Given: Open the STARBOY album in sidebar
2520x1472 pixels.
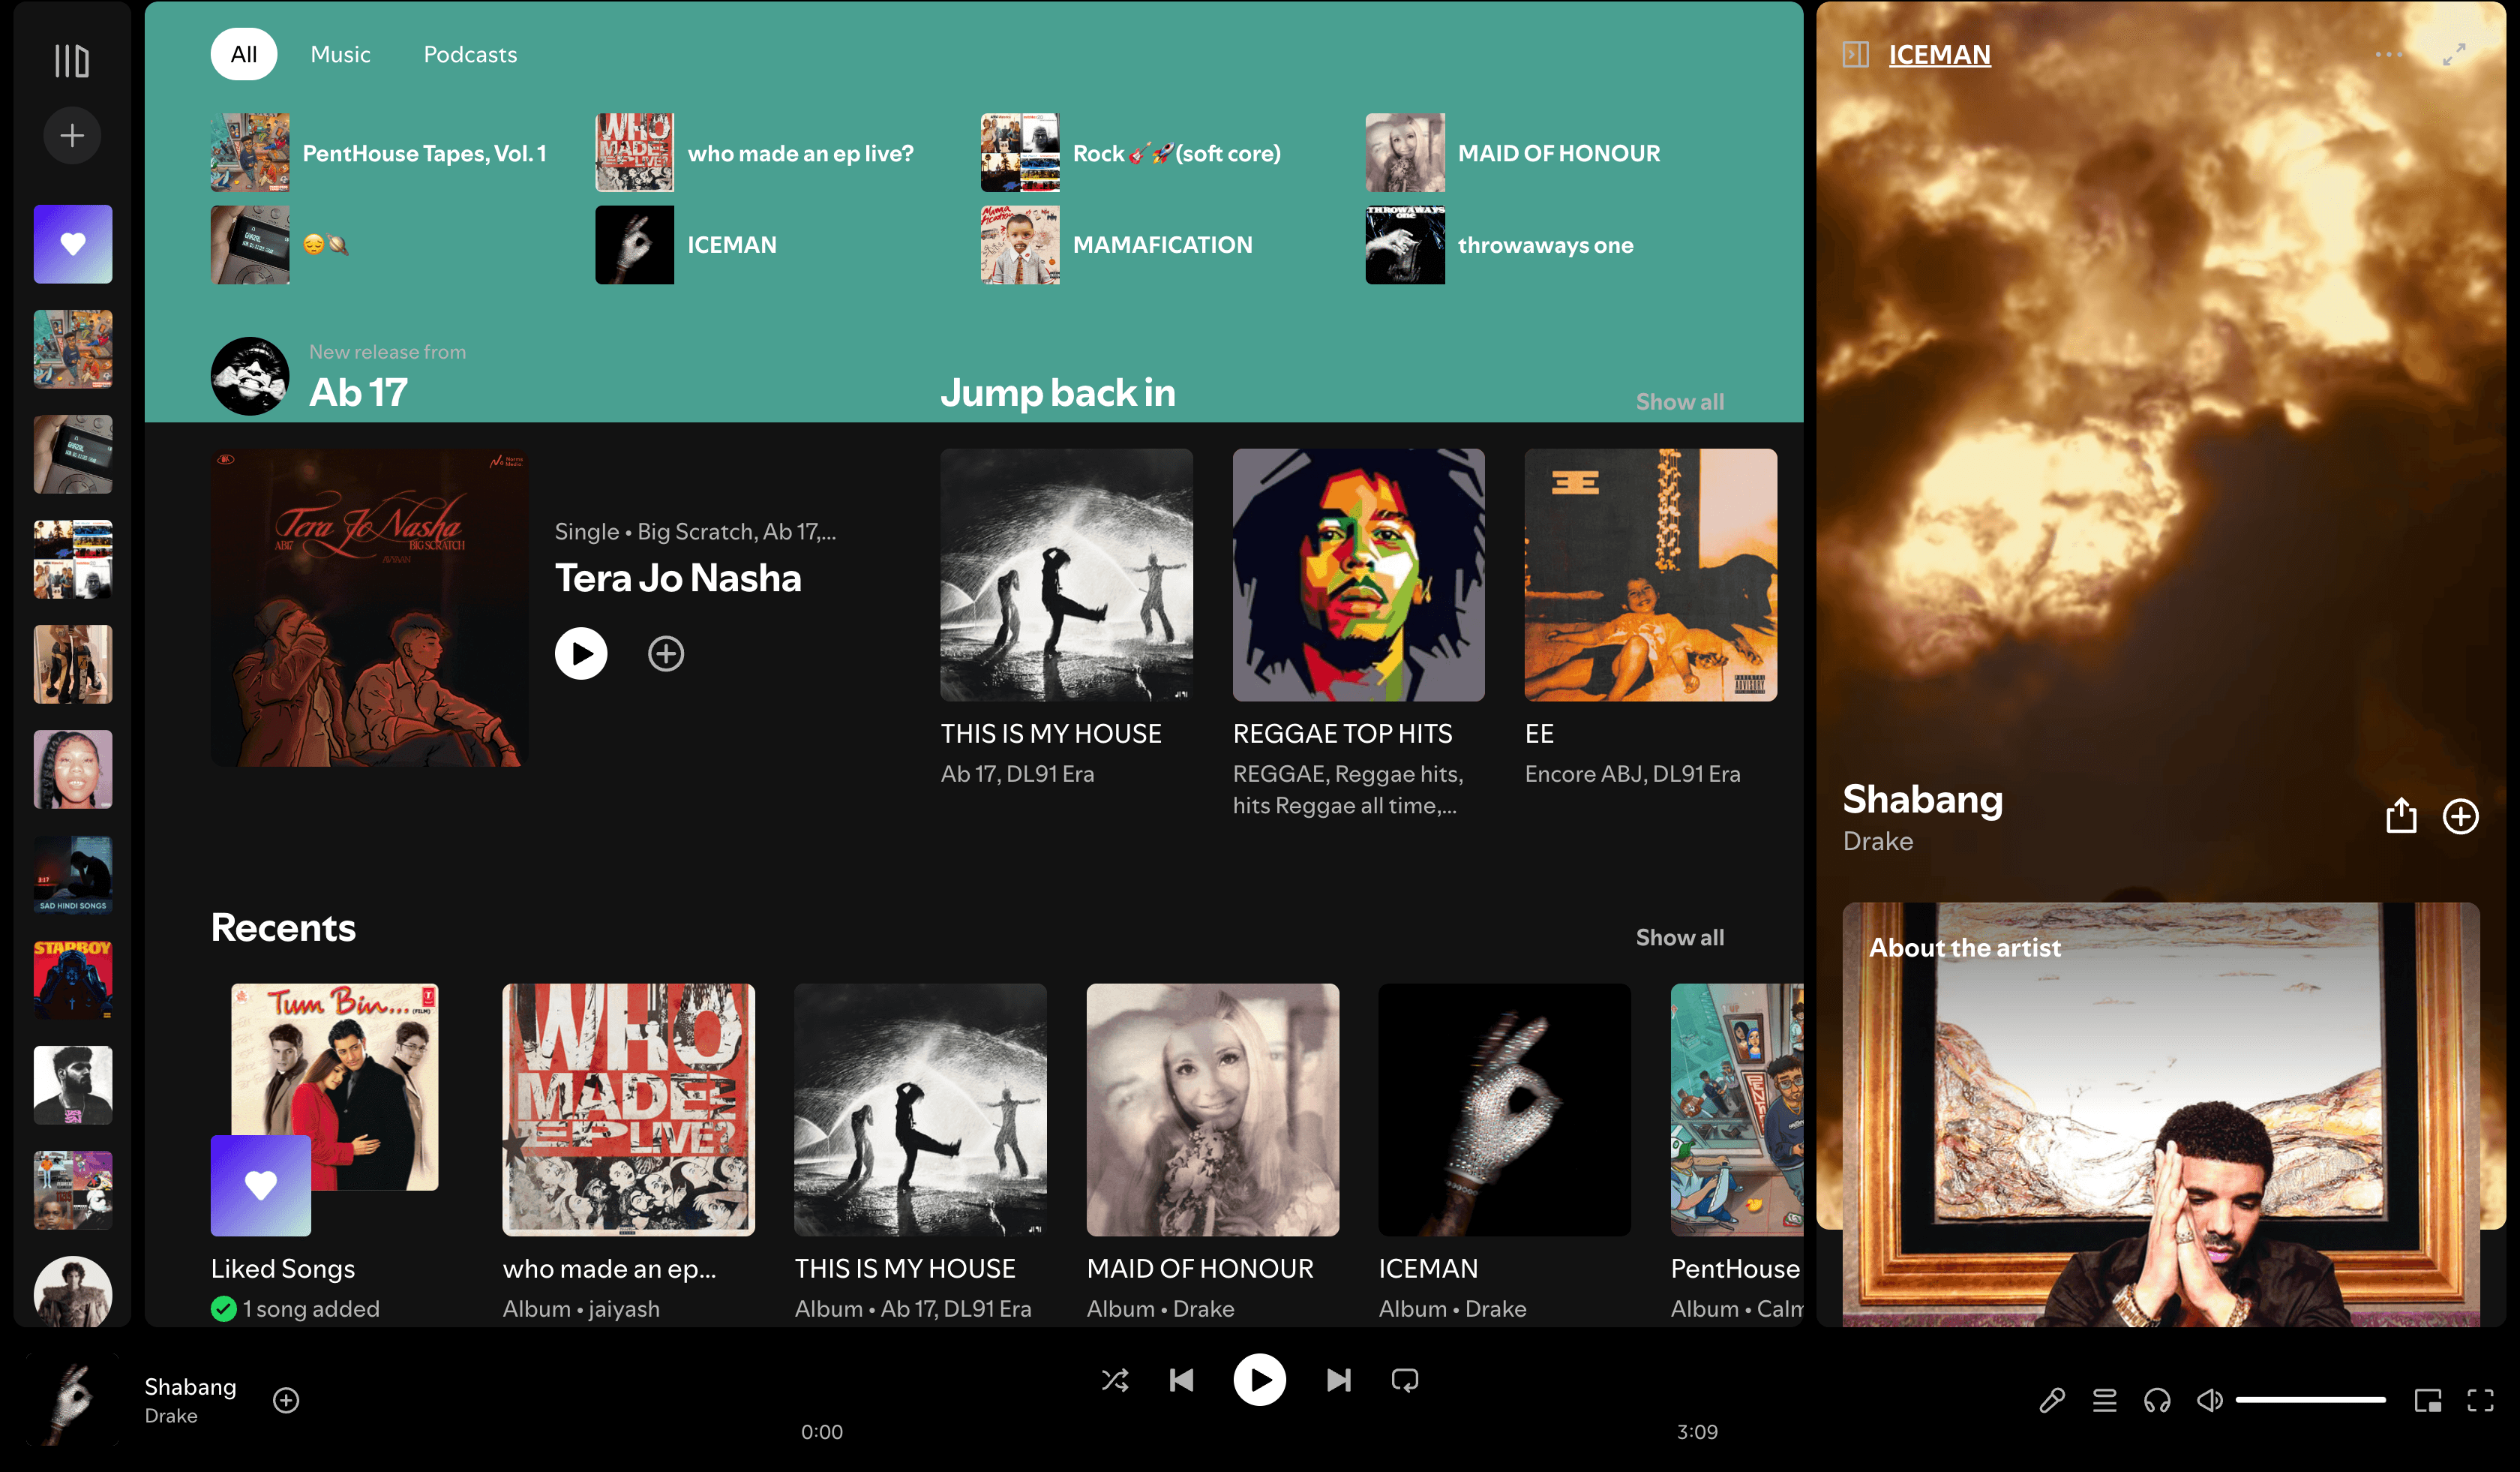Looking at the screenshot, I should (x=73, y=979).
